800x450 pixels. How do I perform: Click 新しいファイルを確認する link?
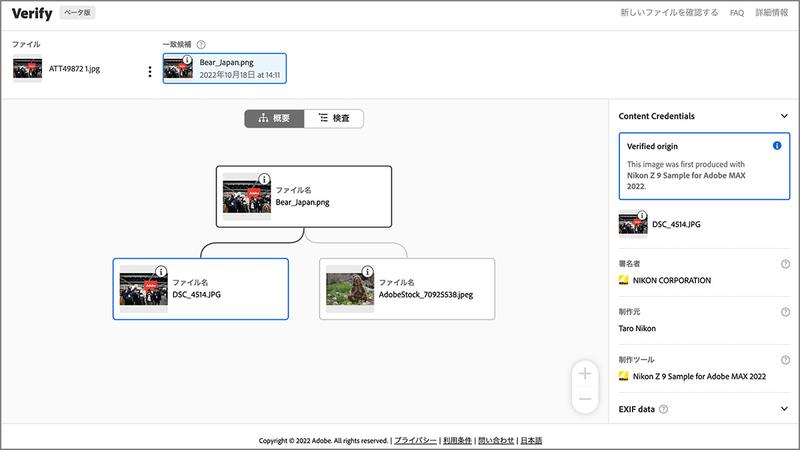click(x=669, y=12)
